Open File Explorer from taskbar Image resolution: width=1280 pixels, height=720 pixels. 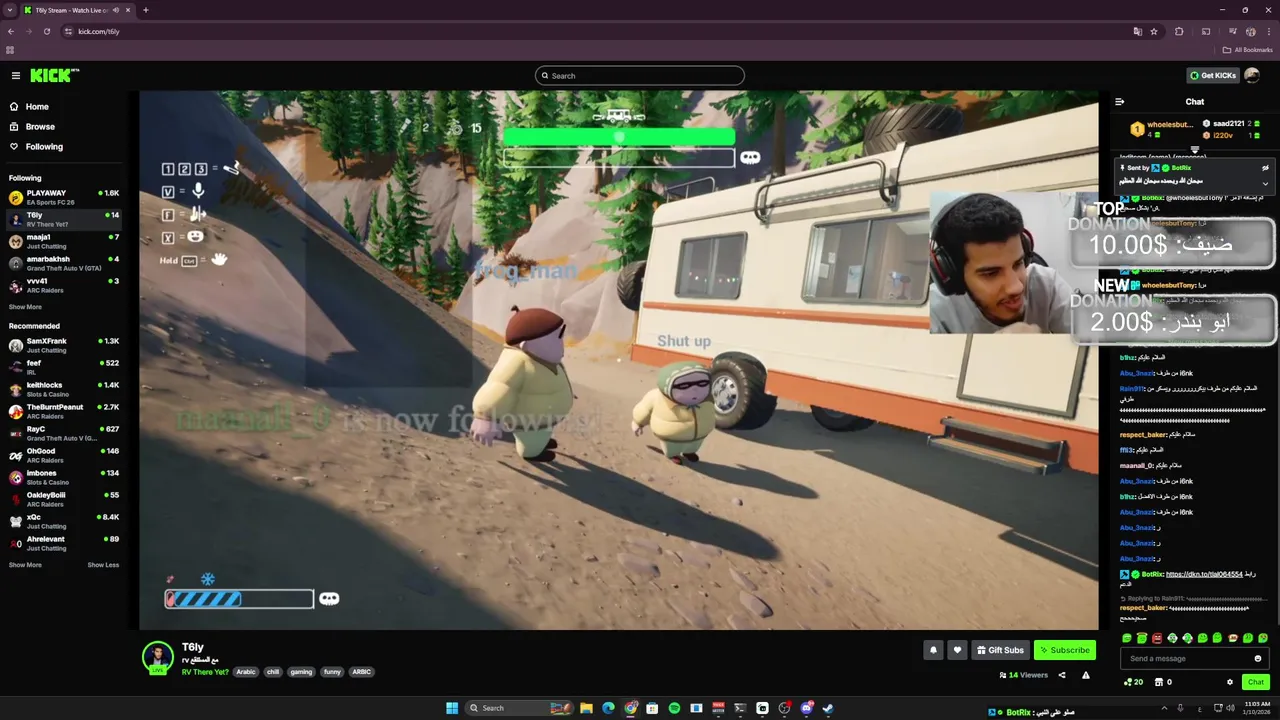tap(587, 708)
